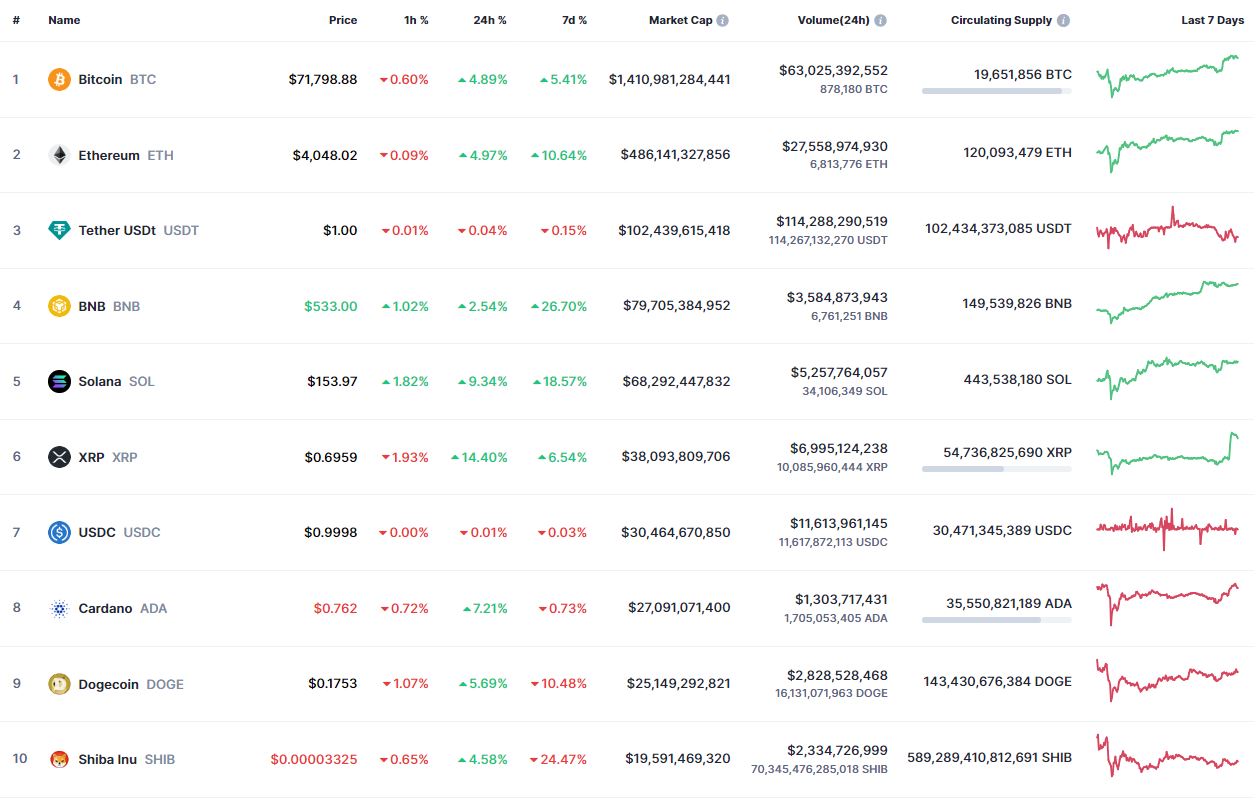Screen dimensions: 1257x802
Task: Click the Volume(24h) info icon
Action: point(880,20)
